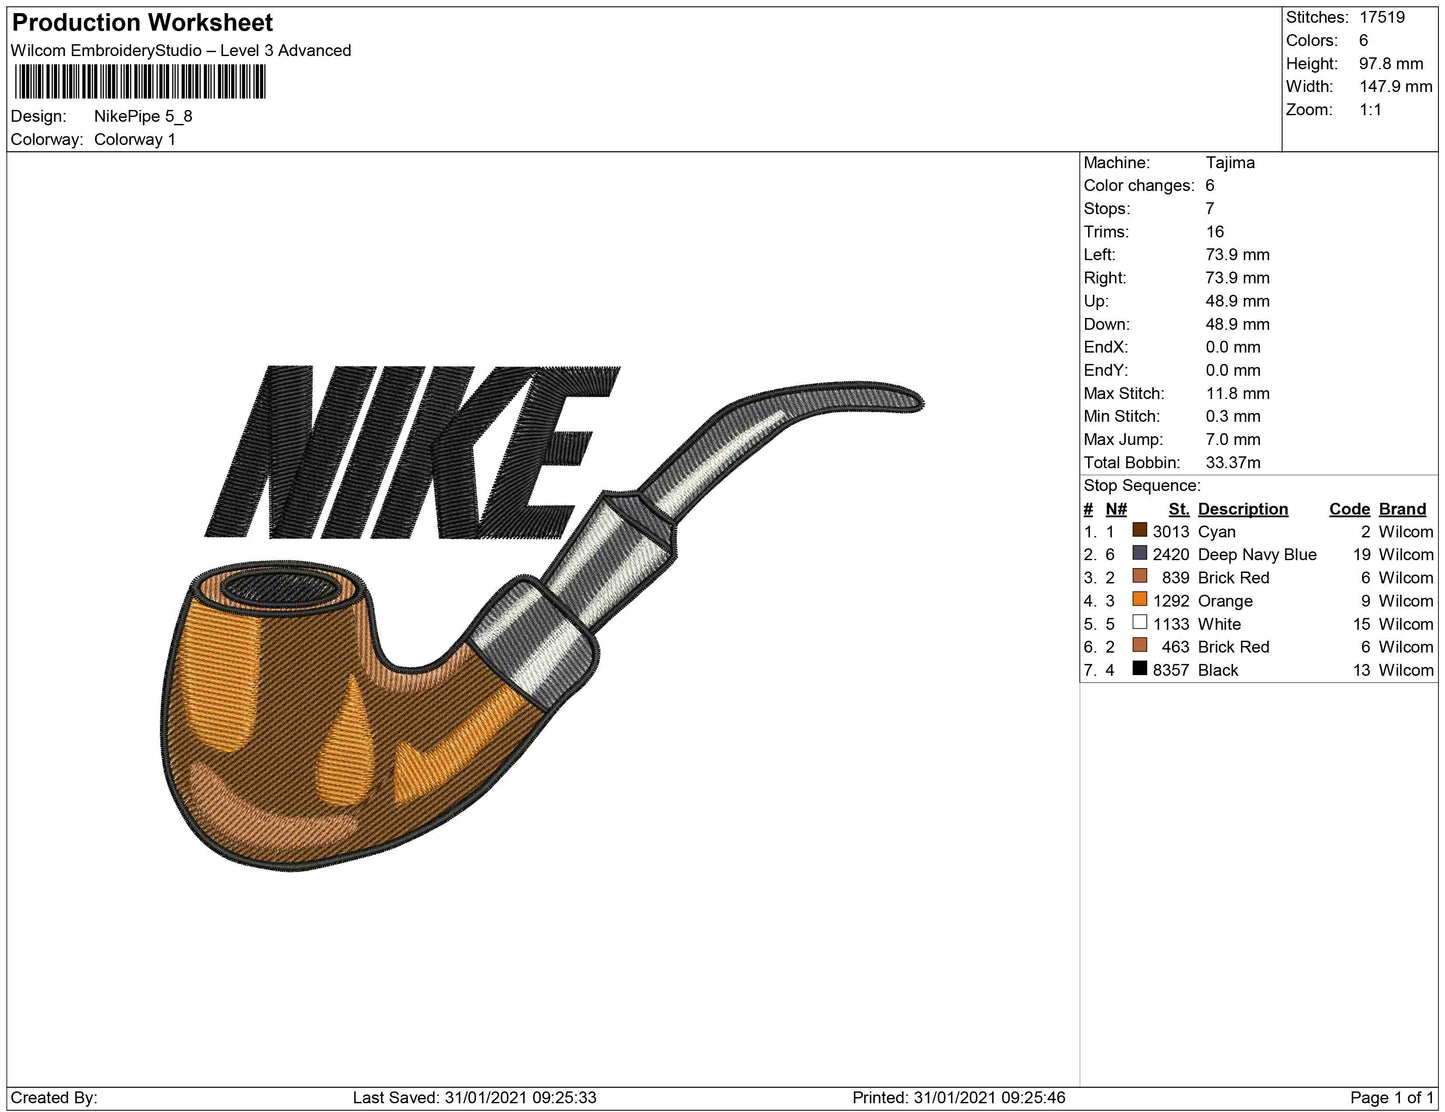Click the 'Right:' label
This screenshot has width=1445, height=1112.
[x=1105, y=277]
